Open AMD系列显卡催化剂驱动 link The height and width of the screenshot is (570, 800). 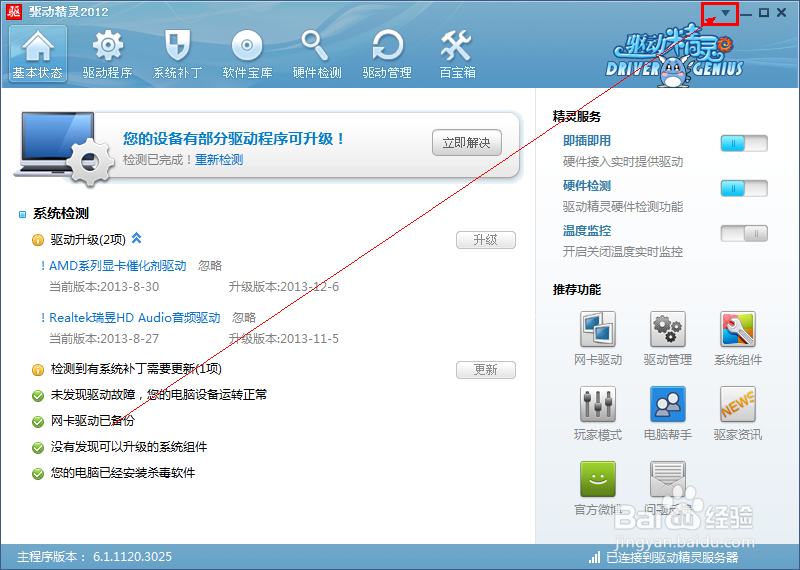(117, 265)
